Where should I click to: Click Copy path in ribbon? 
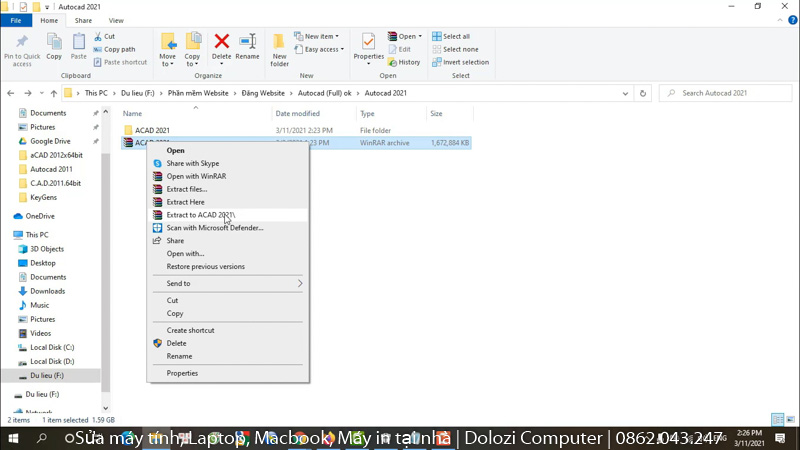point(115,49)
